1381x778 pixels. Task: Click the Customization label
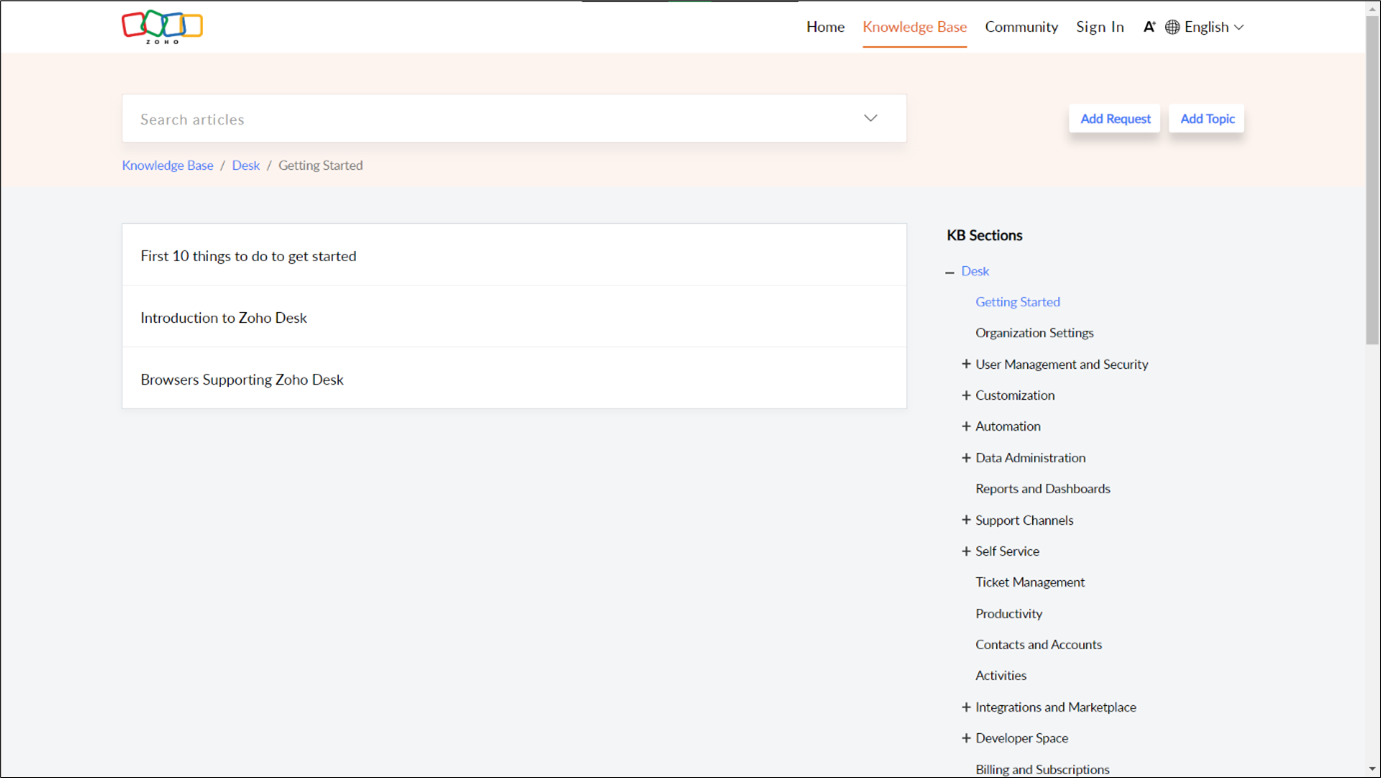tap(1015, 395)
